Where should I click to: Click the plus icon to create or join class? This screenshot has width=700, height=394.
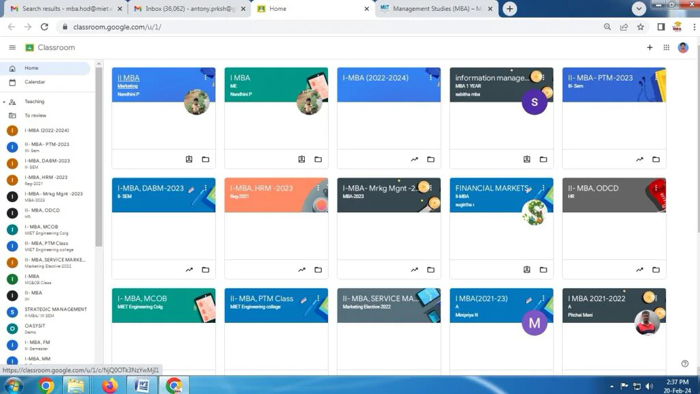coord(650,47)
